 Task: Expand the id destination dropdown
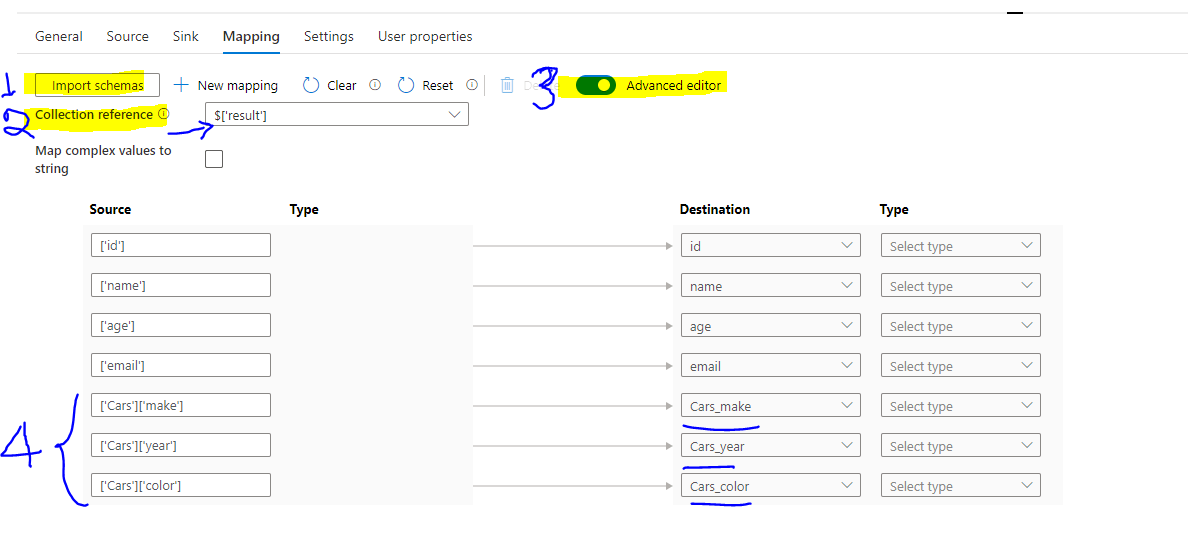point(770,246)
